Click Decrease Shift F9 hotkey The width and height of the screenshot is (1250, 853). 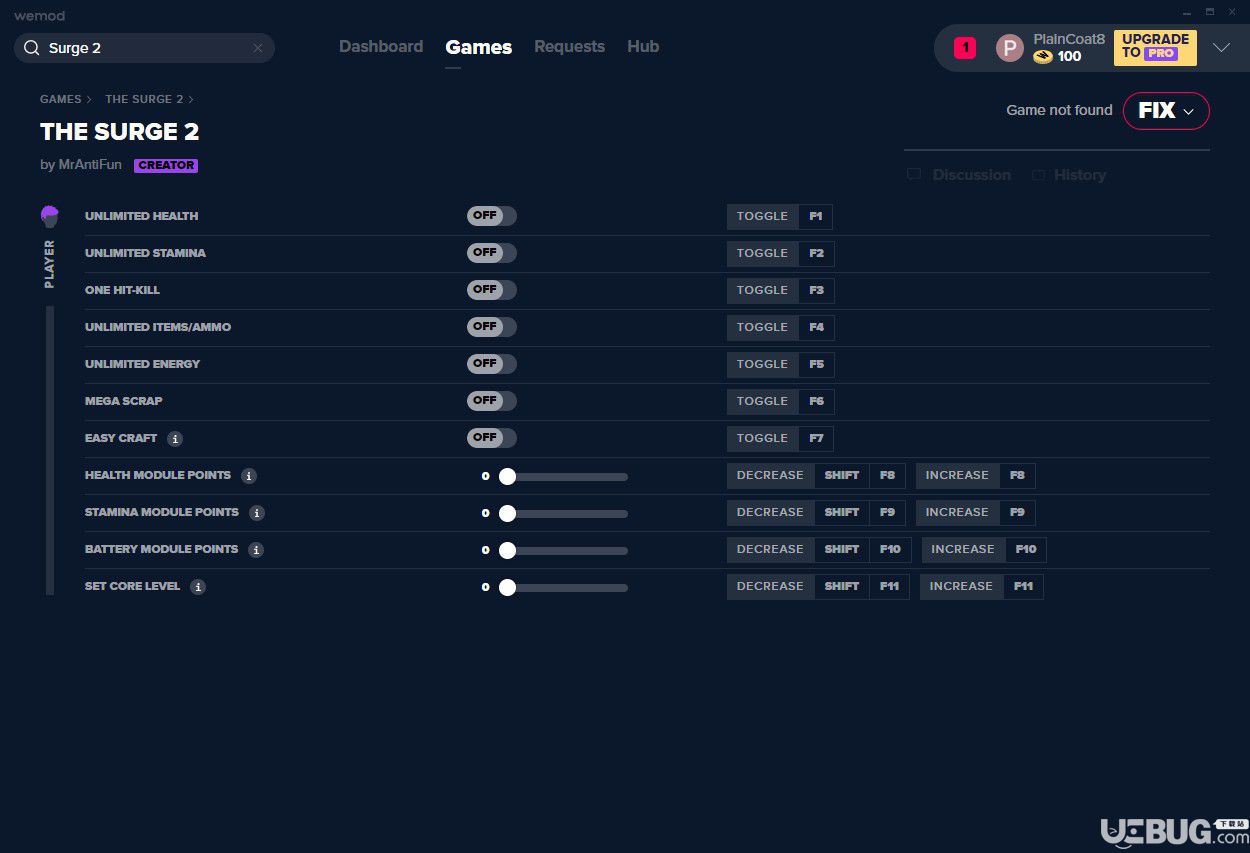coord(816,512)
